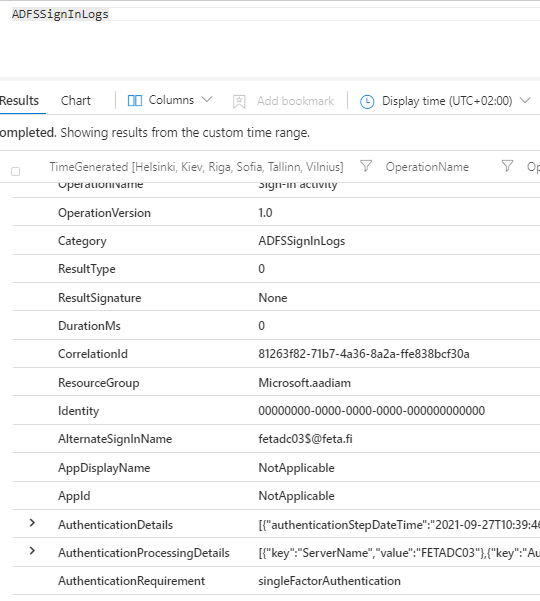Click the AlternateSignInName field name

tap(115, 439)
